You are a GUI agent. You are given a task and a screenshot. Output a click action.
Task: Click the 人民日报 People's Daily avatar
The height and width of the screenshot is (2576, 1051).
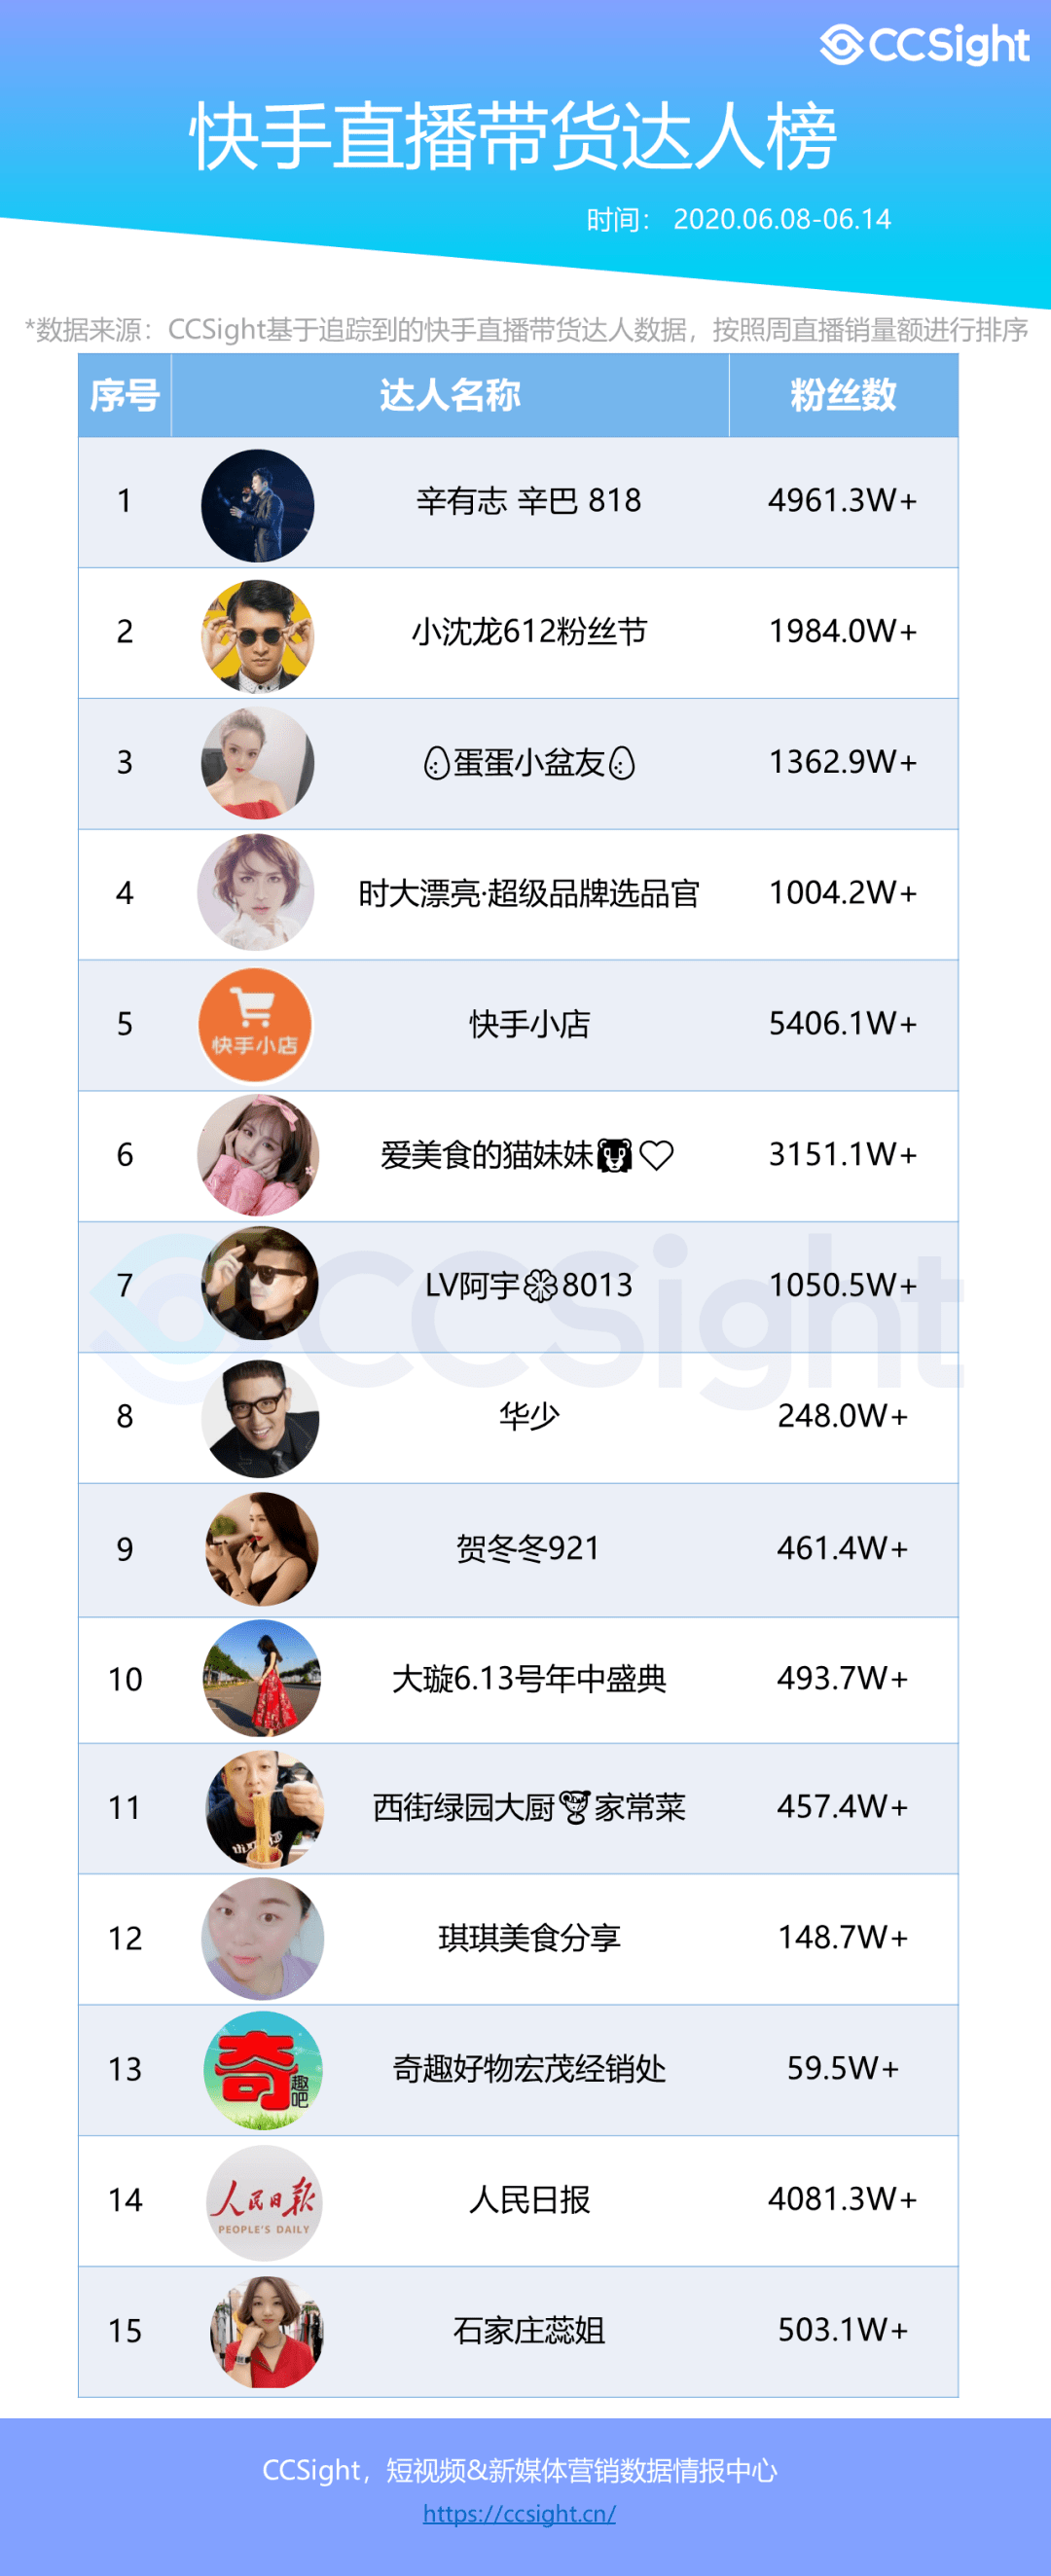pos(264,2203)
